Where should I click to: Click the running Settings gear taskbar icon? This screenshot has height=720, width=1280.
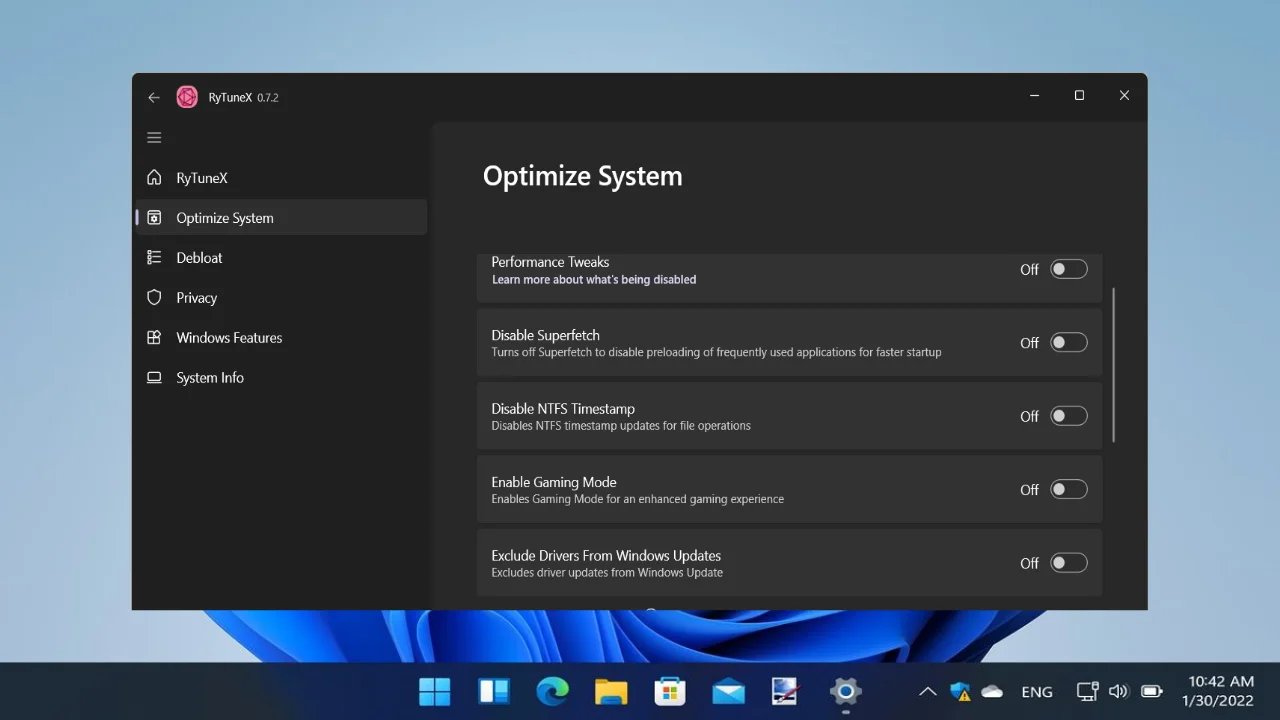[846, 691]
